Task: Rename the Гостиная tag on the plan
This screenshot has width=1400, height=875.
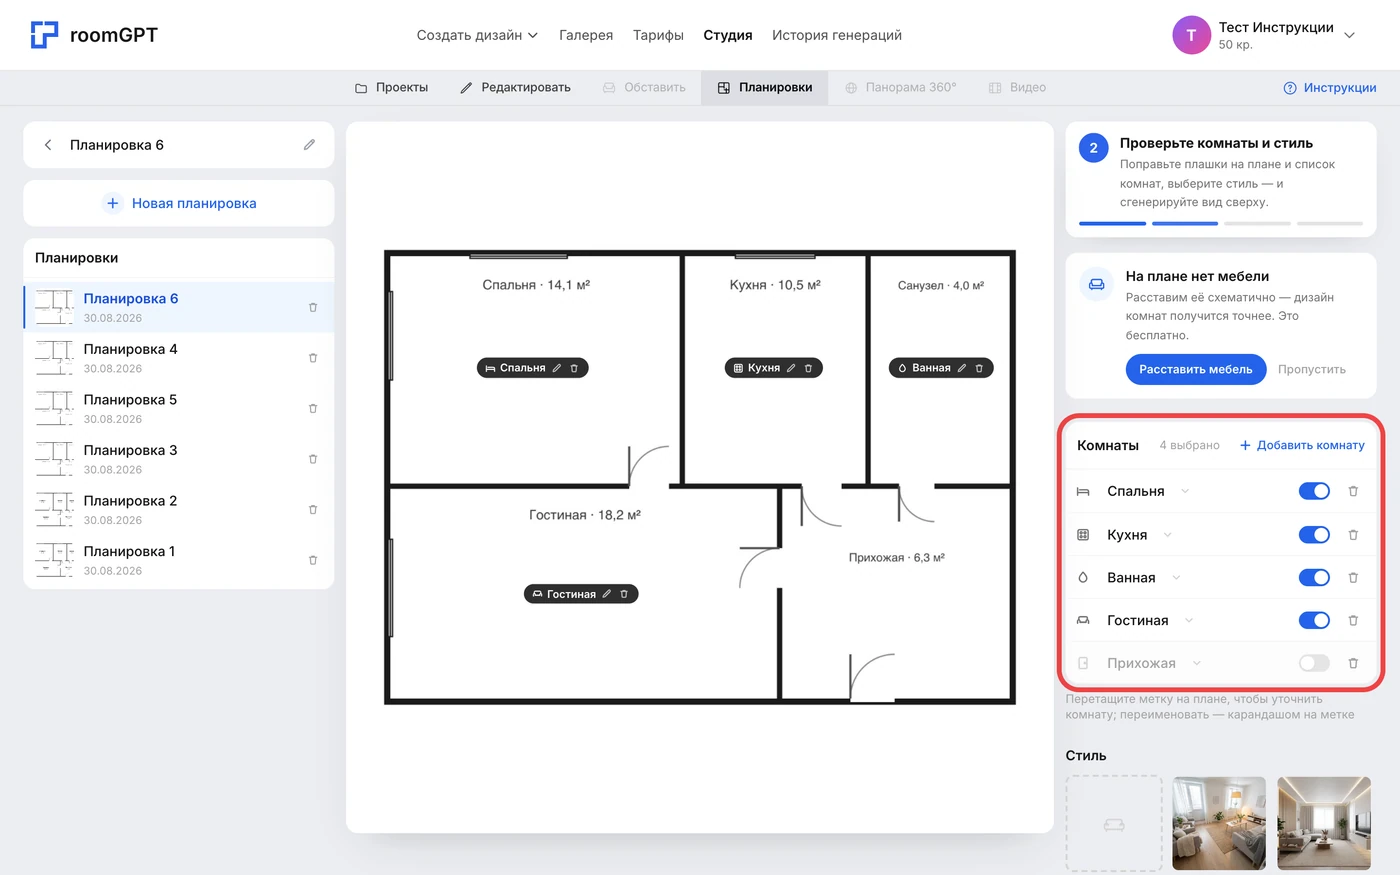Action: [607, 594]
